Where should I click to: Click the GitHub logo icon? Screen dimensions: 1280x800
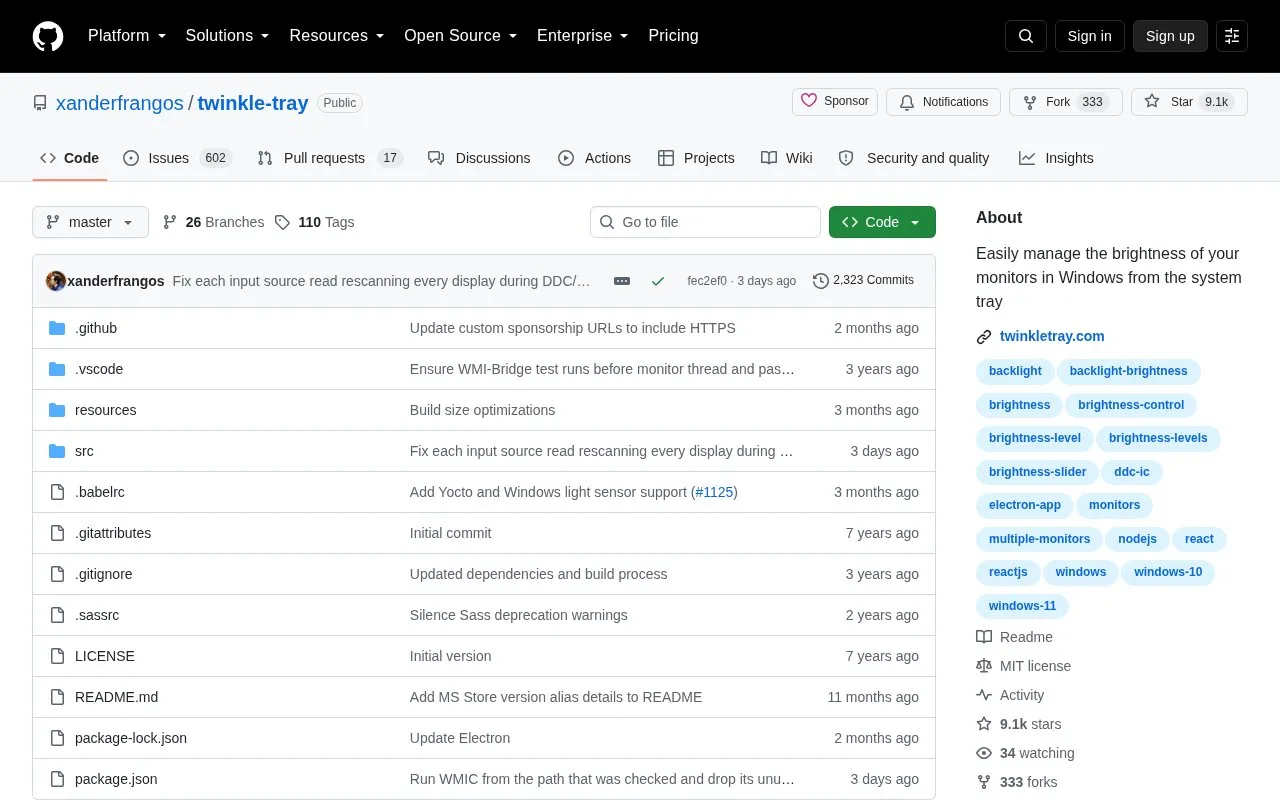[x=48, y=36]
